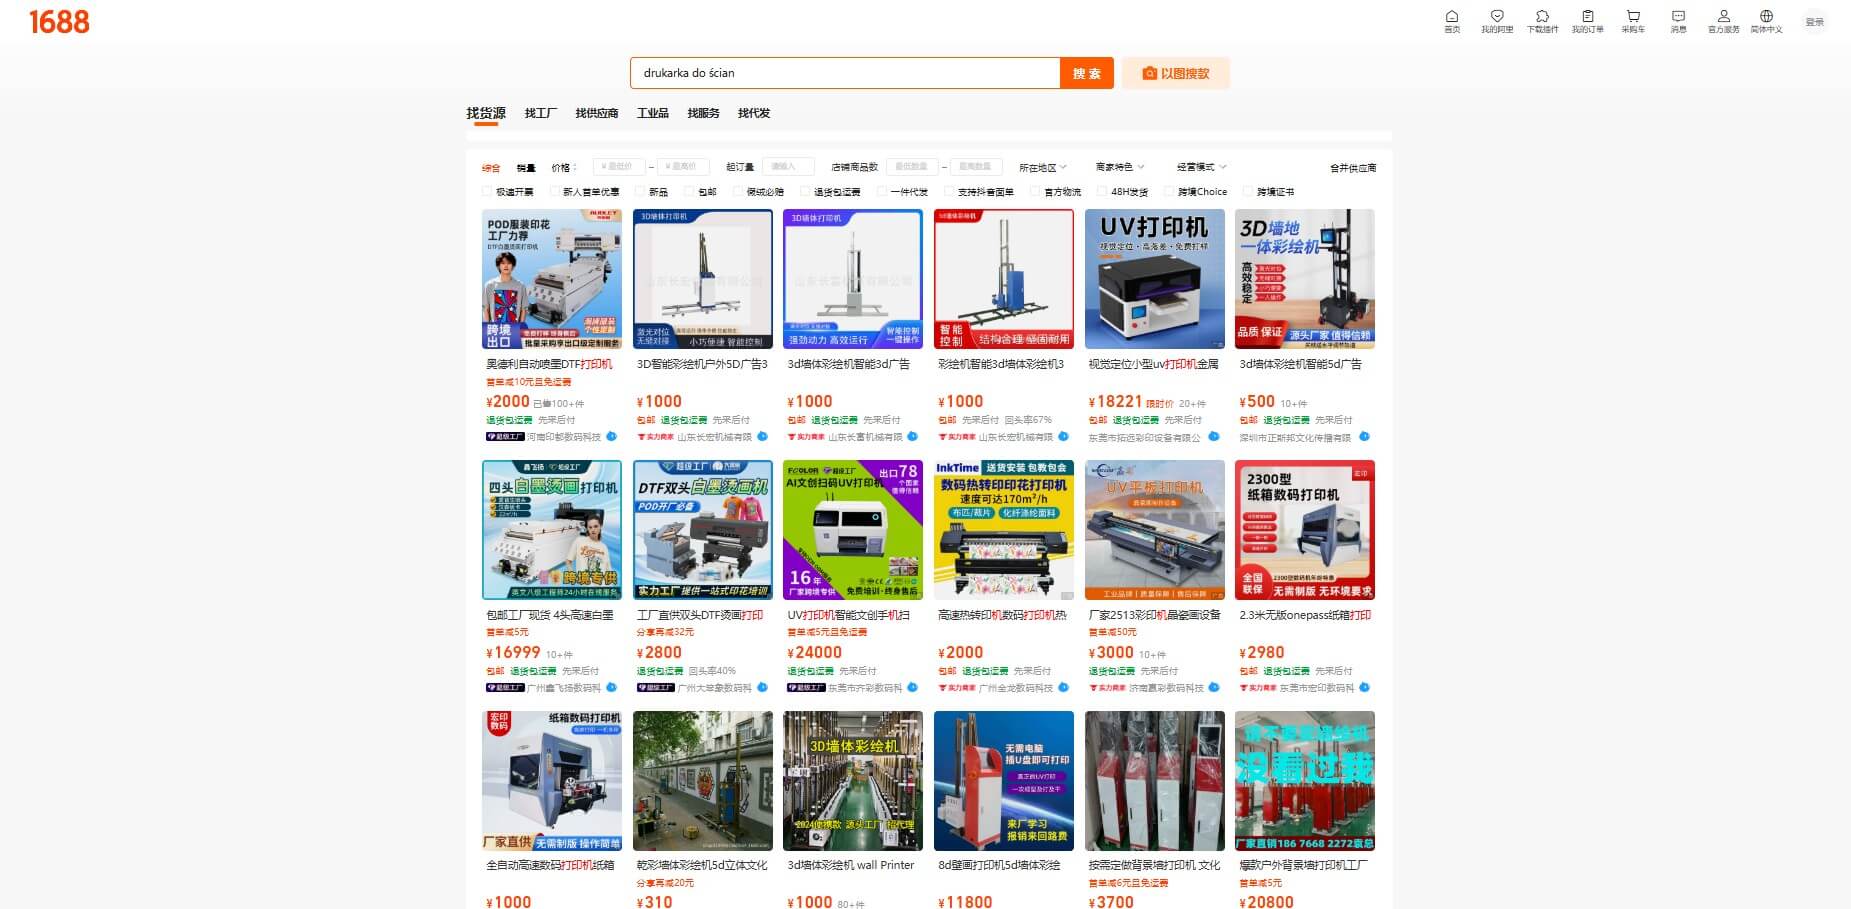The width and height of the screenshot is (1851, 909).
Task: Expand the 商家特色 dropdown
Action: coord(1120,167)
